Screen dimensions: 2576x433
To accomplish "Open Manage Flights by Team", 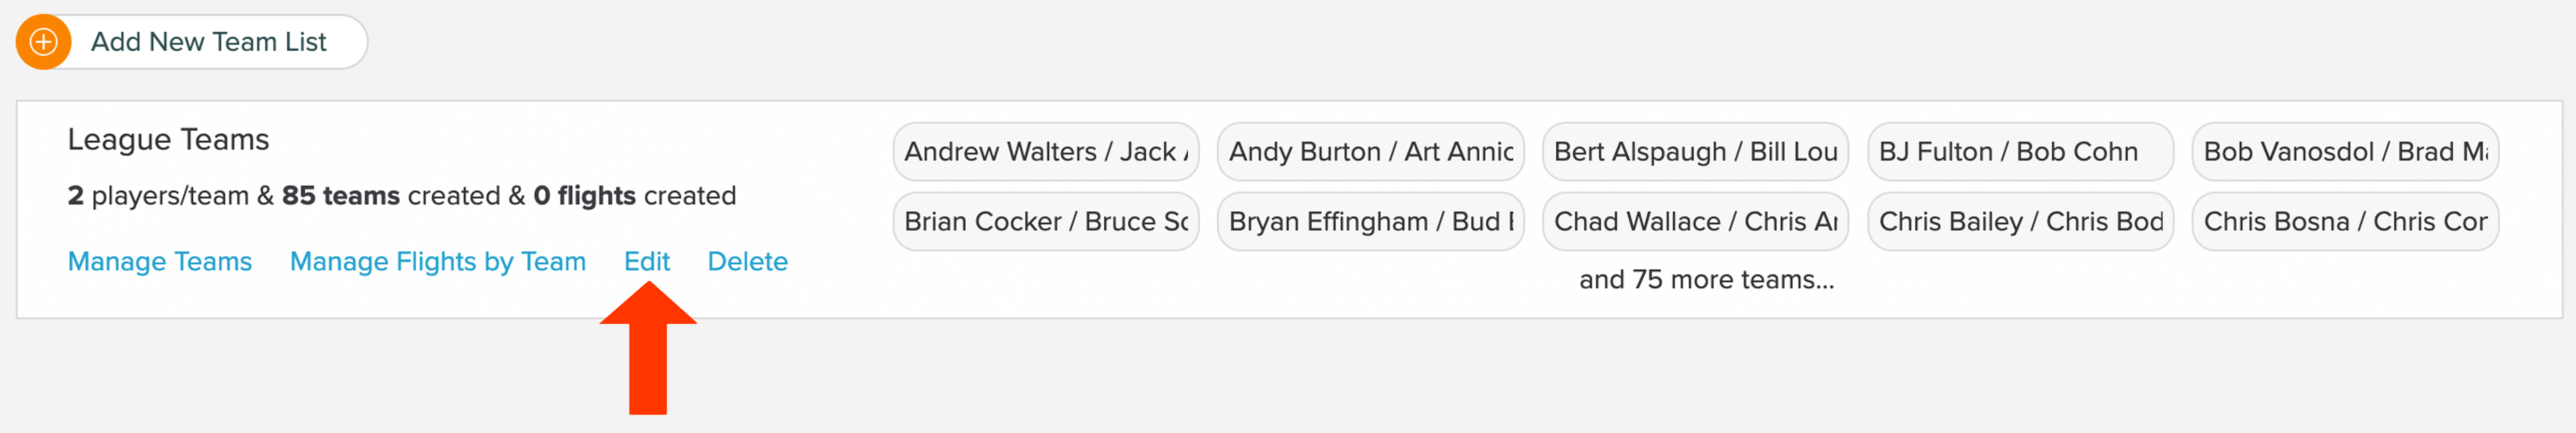I will coord(438,261).
